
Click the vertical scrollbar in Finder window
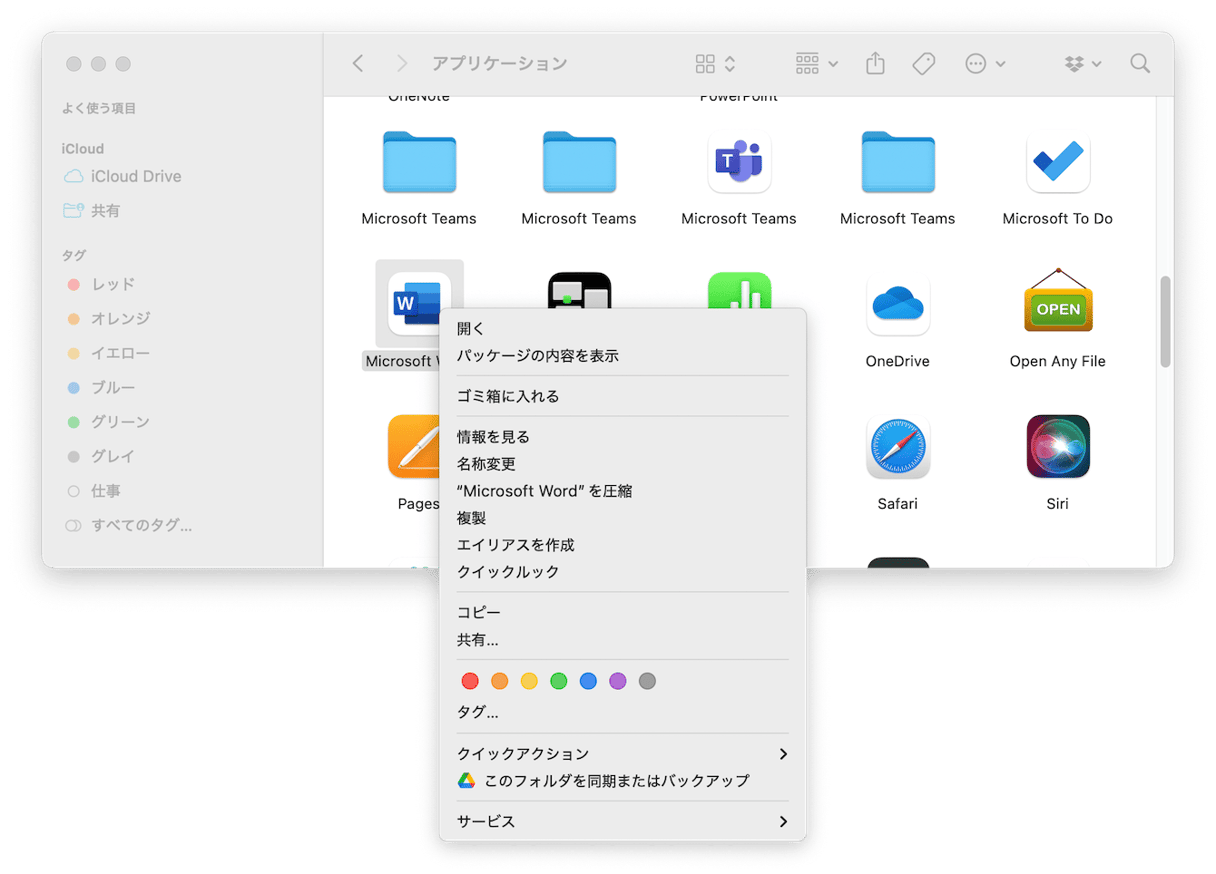[1165, 322]
